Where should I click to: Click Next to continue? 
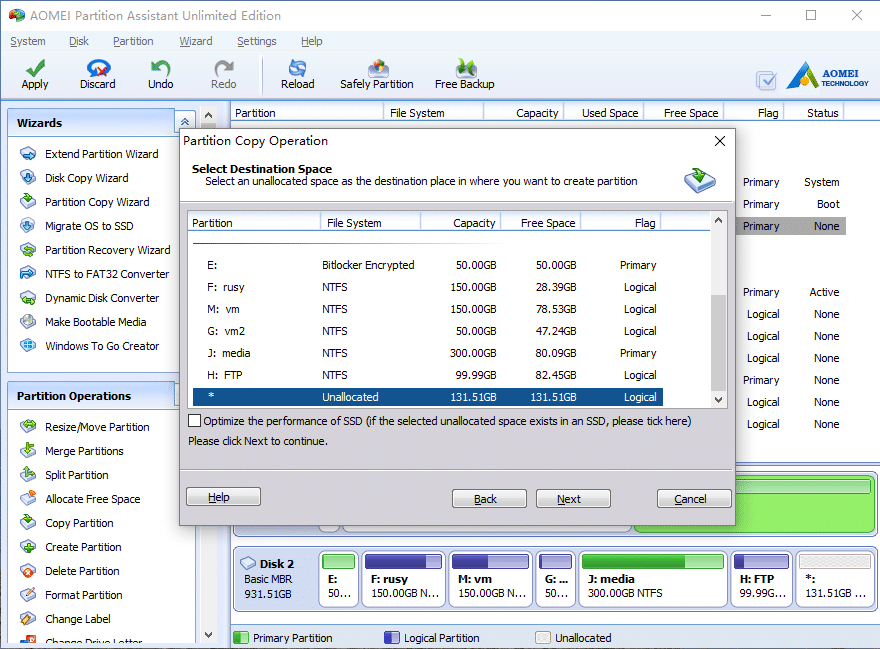tap(573, 499)
